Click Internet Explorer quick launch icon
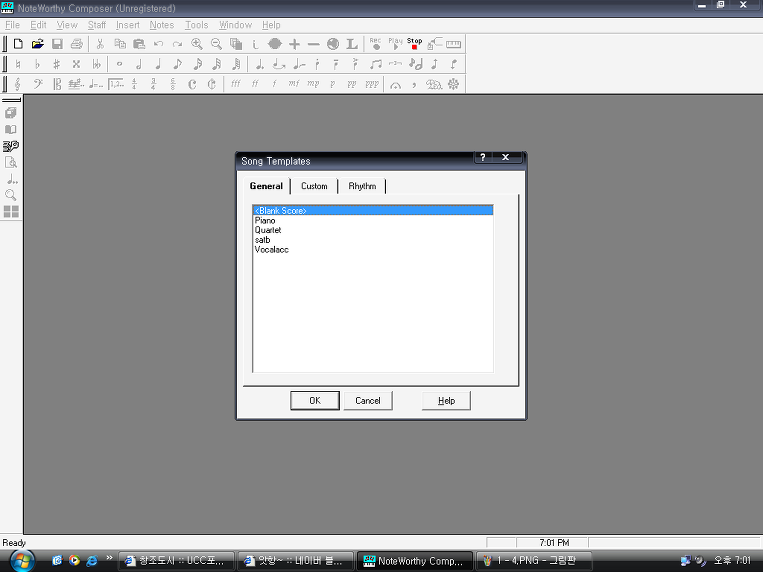This screenshot has height=572, width=763. [x=91, y=561]
